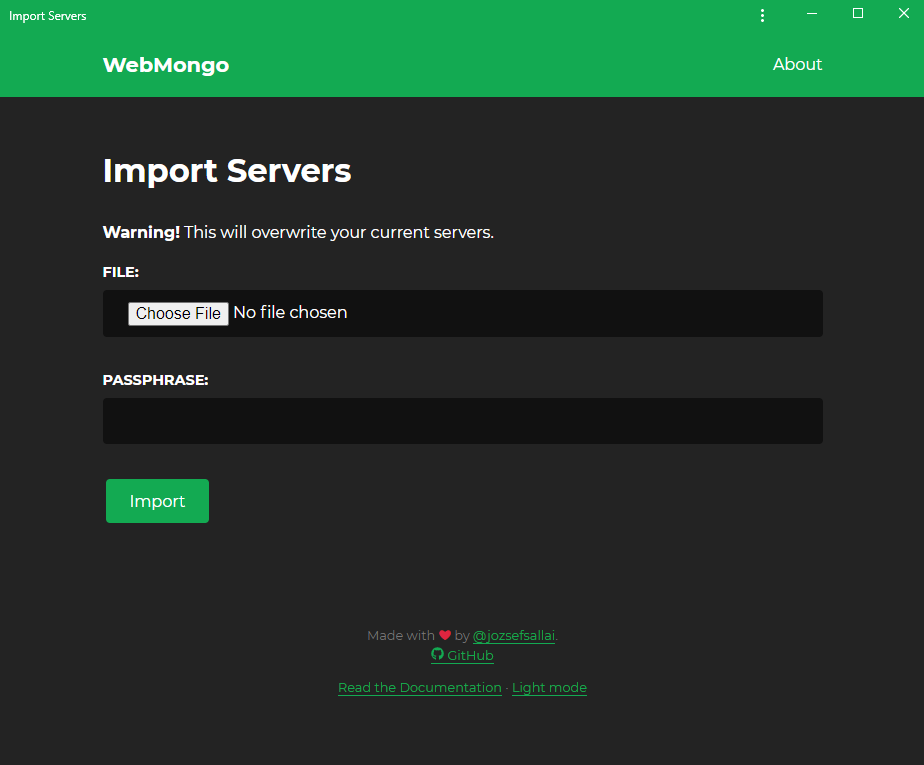
Task: Open the About page
Action: (796, 64)
